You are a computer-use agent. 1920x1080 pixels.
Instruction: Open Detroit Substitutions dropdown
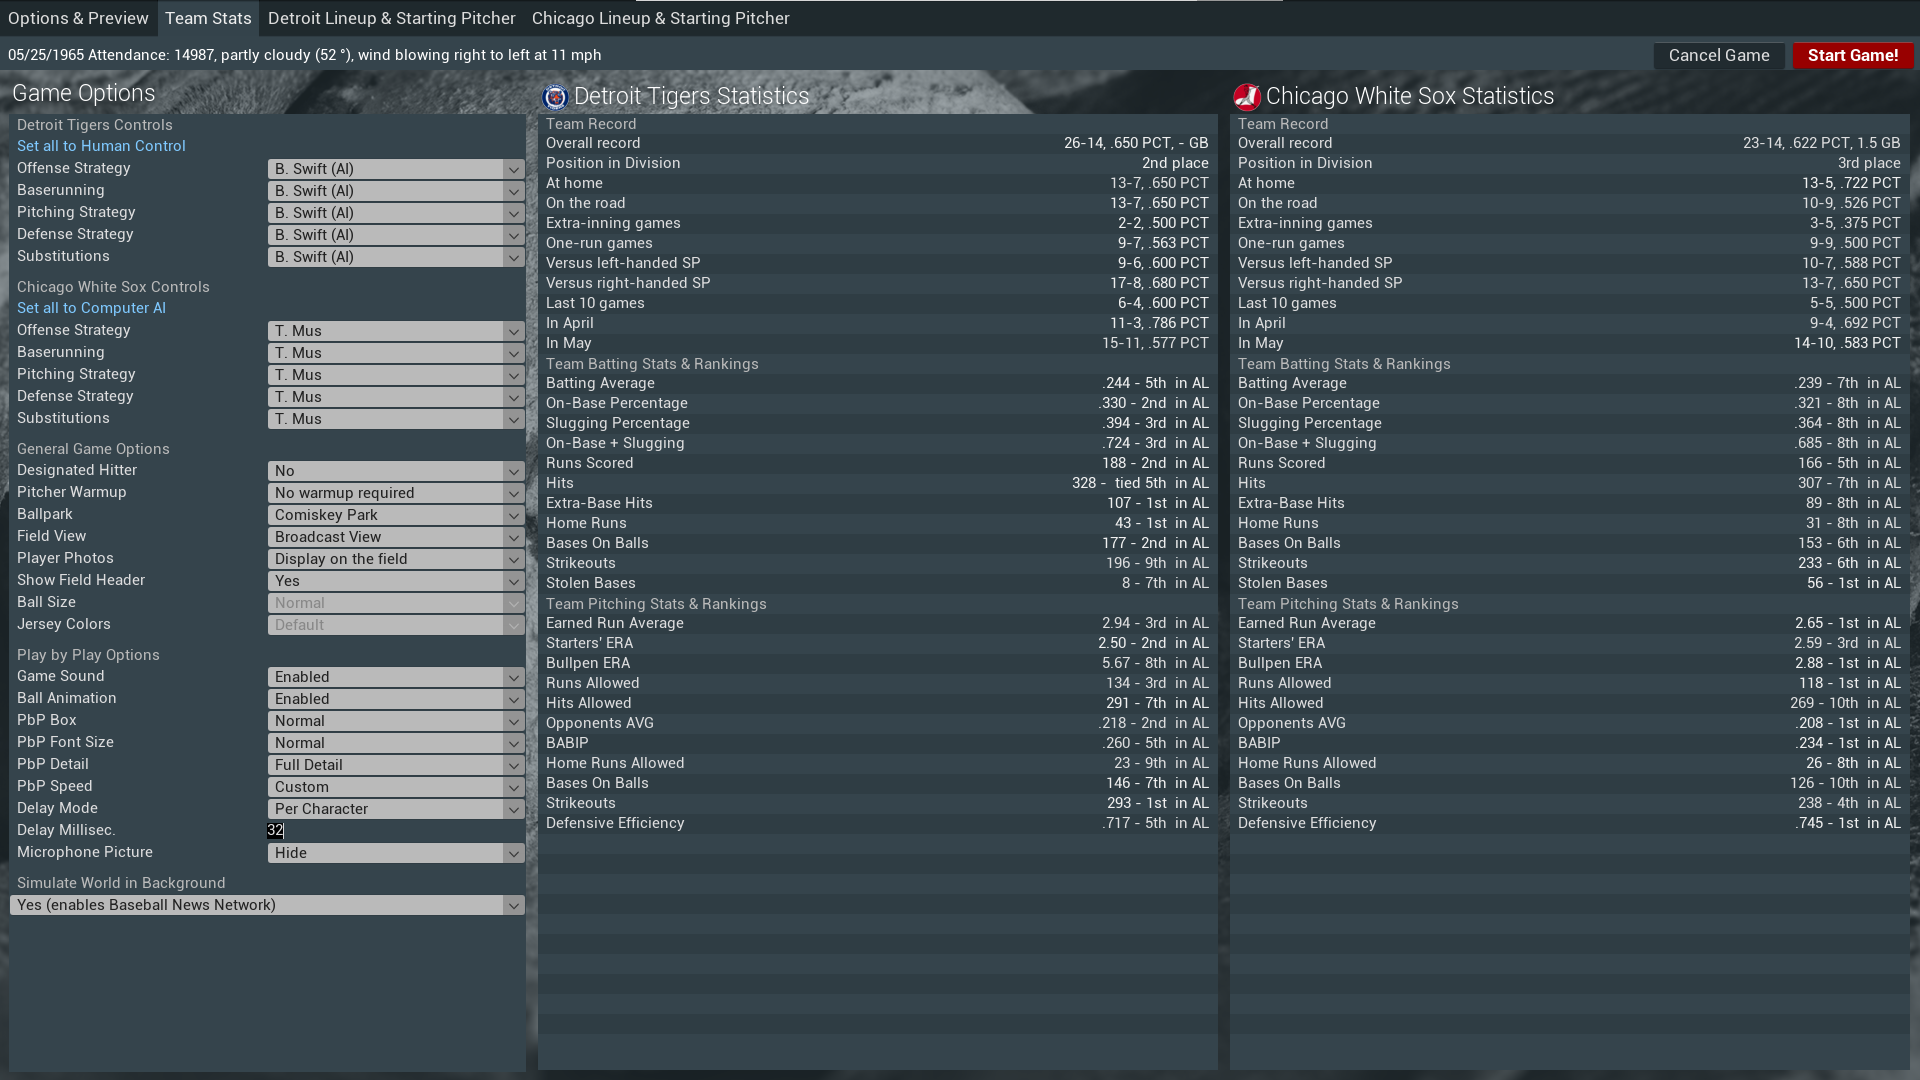click(396, 257)
